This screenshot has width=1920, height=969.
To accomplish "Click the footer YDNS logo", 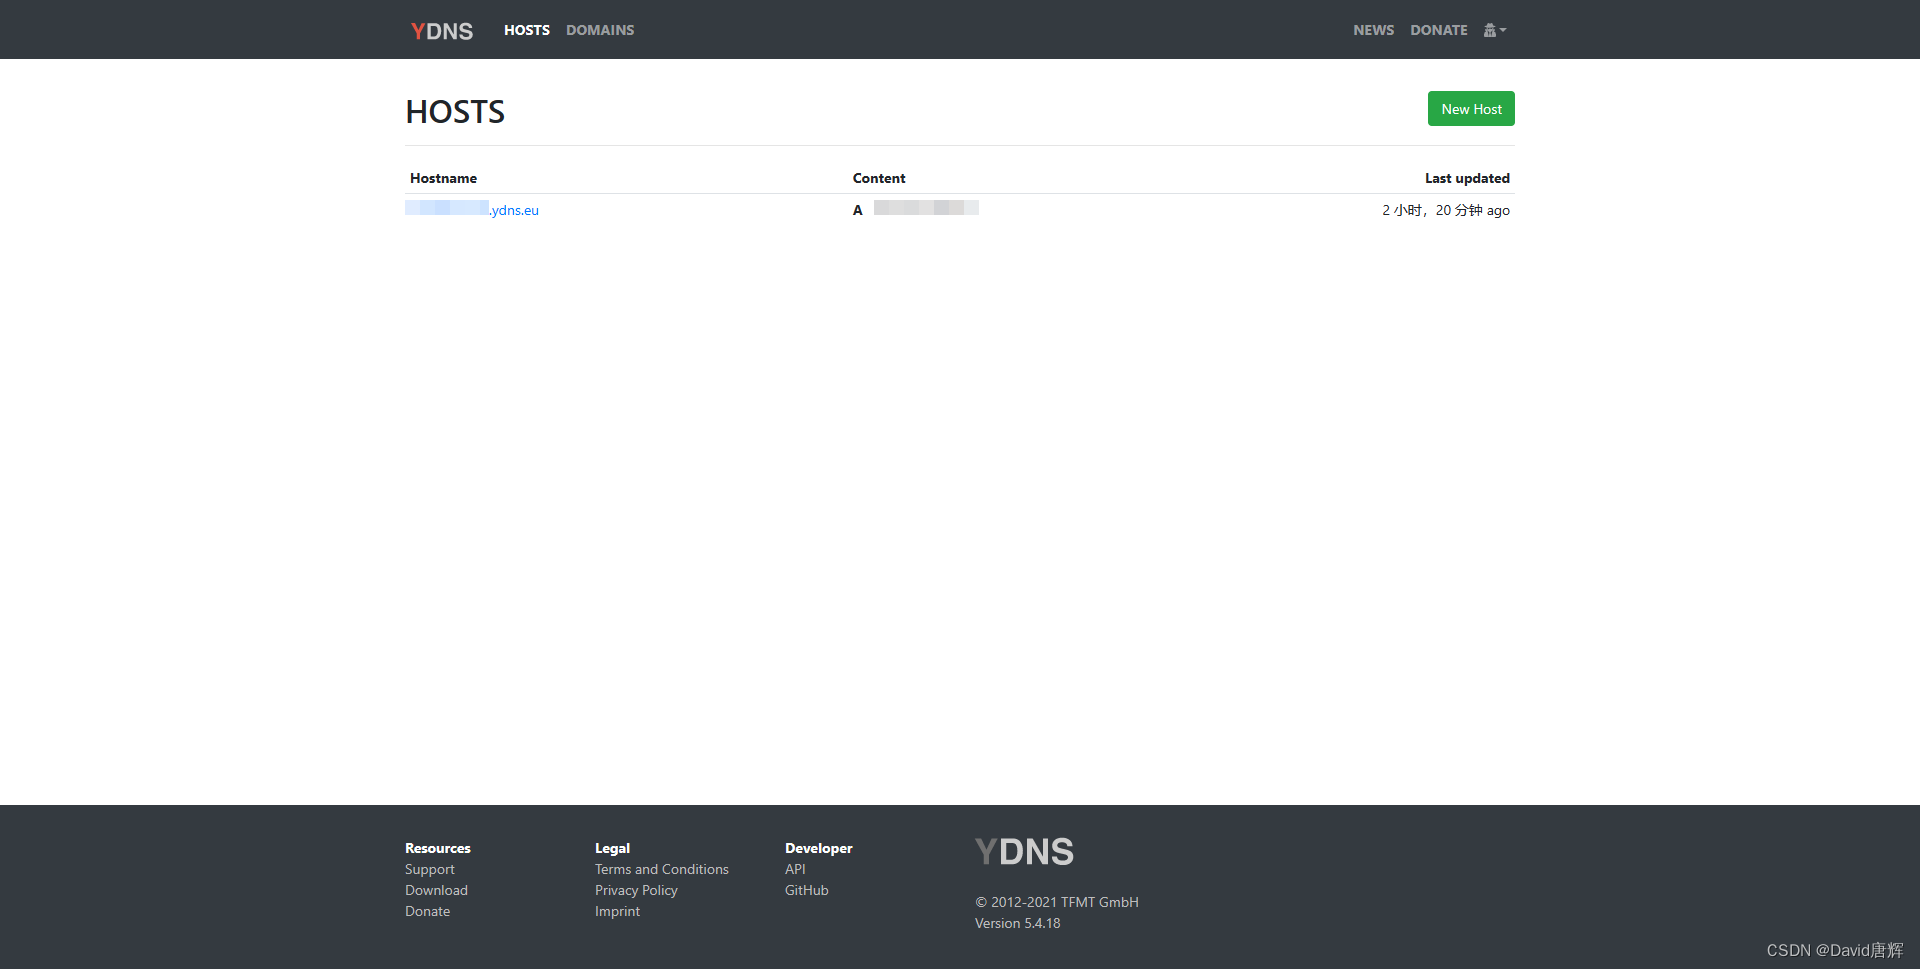I will (1024, 852).
